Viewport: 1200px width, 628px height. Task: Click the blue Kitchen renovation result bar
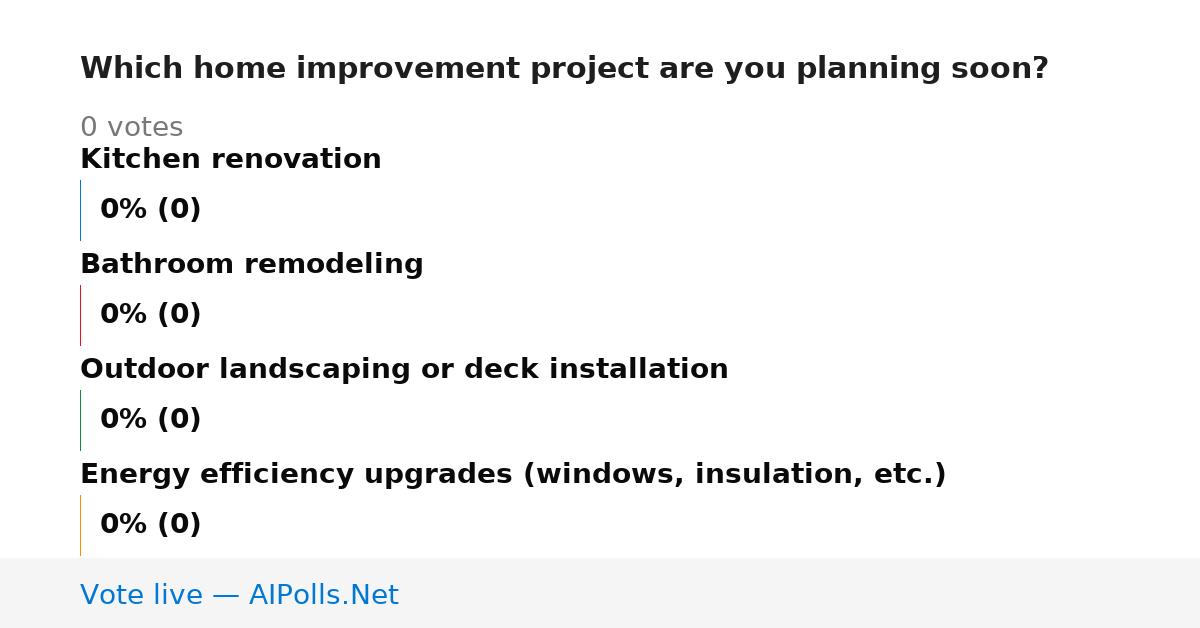point(80,210)
